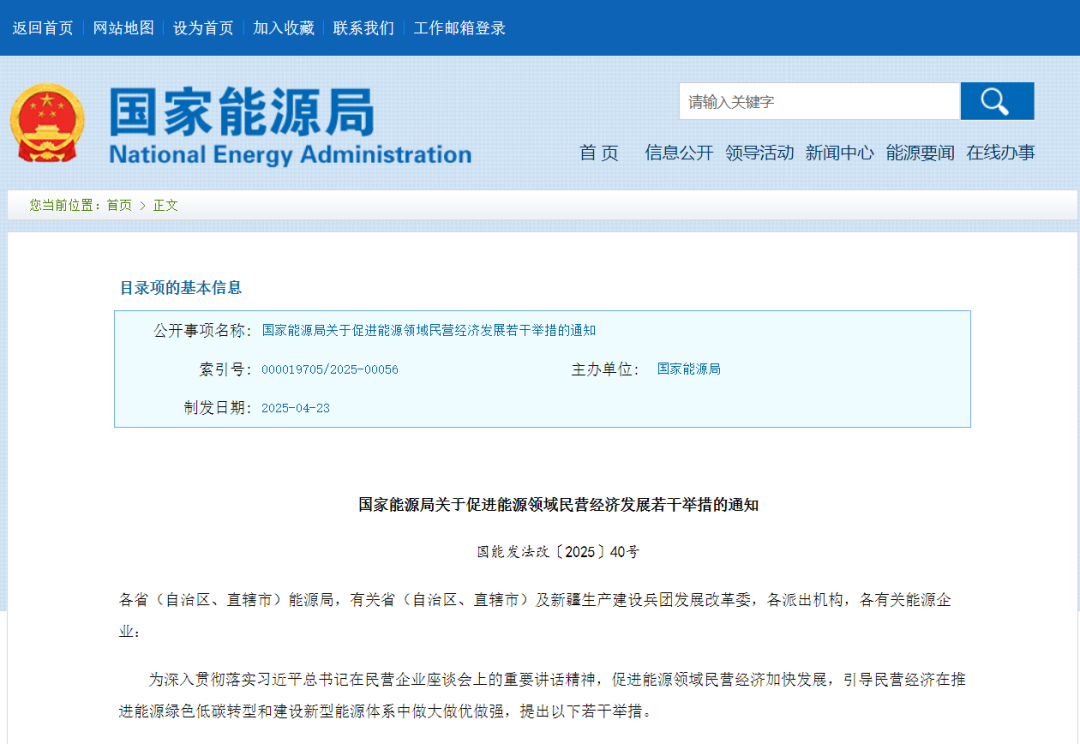Viewport: 1080px width, 744px height.
Task: Click the magnifying glass search icon
Action: [x=996, y=101]
